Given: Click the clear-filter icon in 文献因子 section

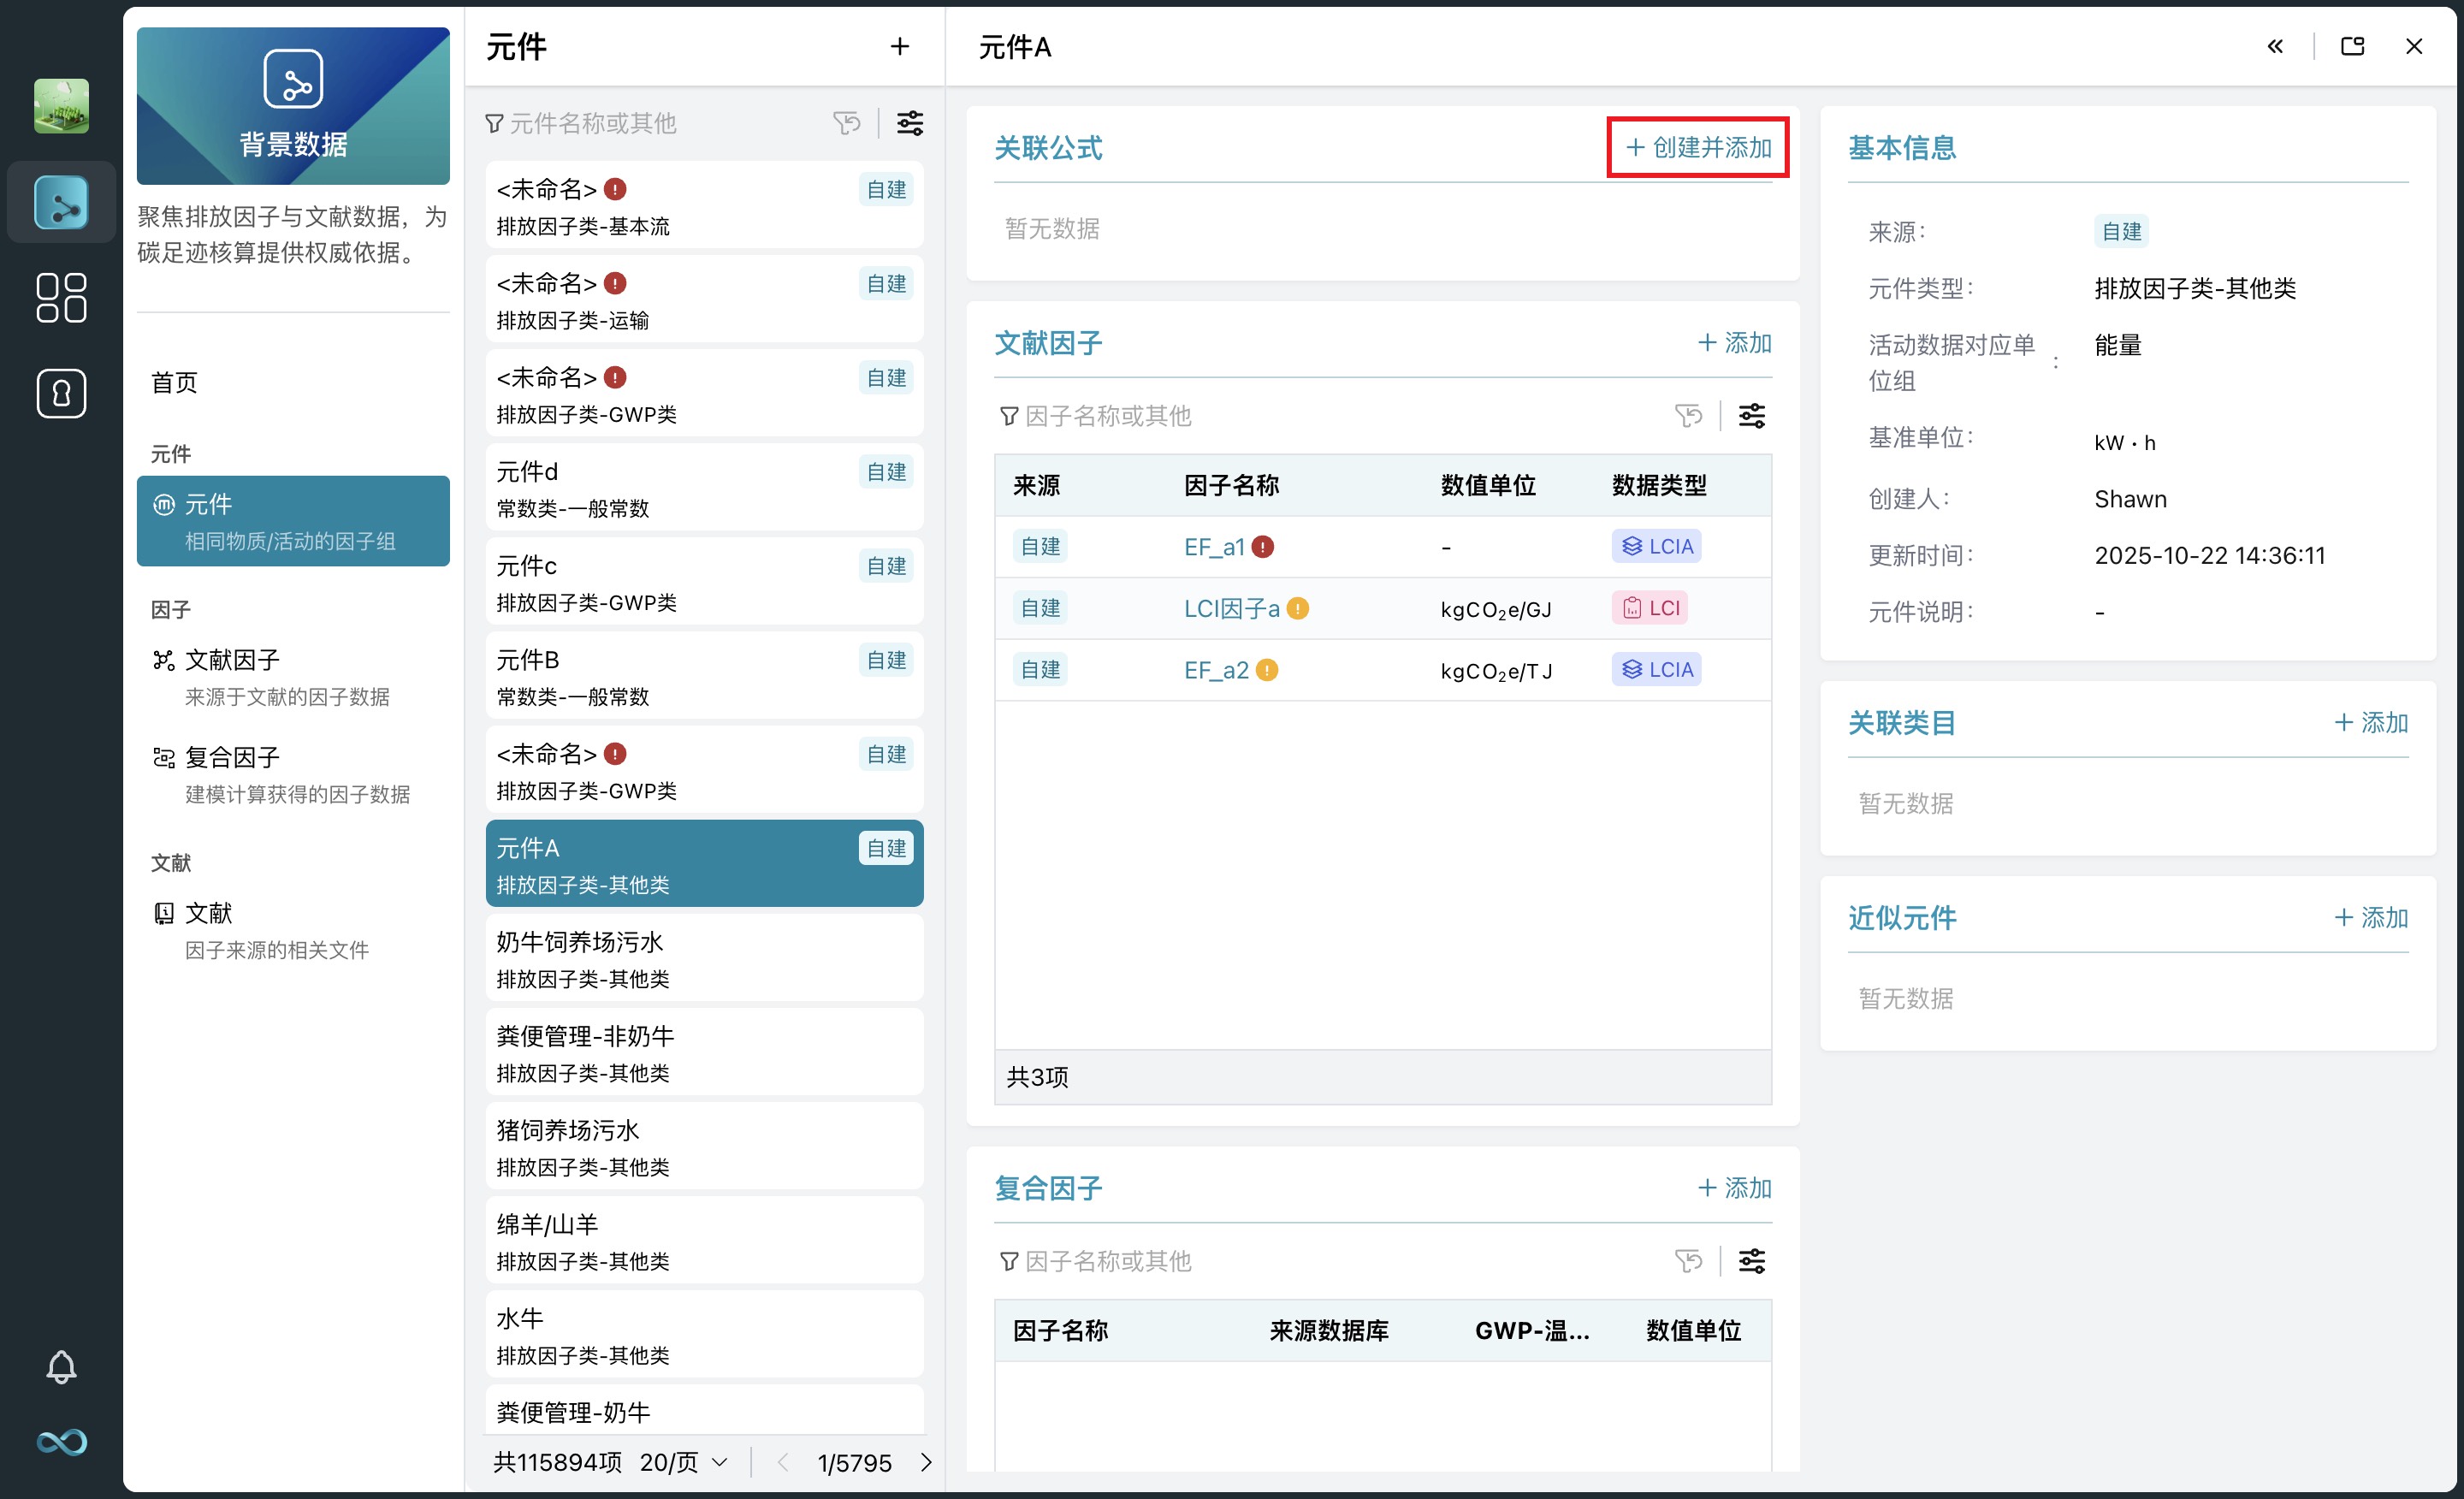Looking at the screenshot, I should (x=1689, y=415).
